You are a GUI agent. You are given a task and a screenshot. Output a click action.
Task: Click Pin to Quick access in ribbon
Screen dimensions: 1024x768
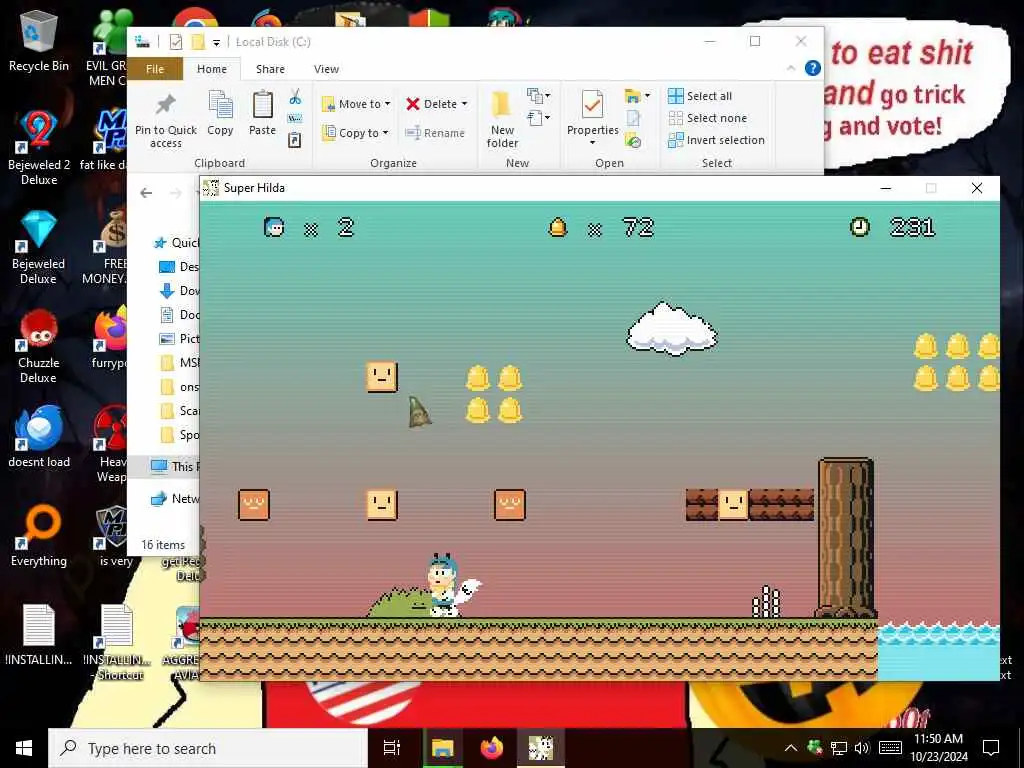(165, 121)
